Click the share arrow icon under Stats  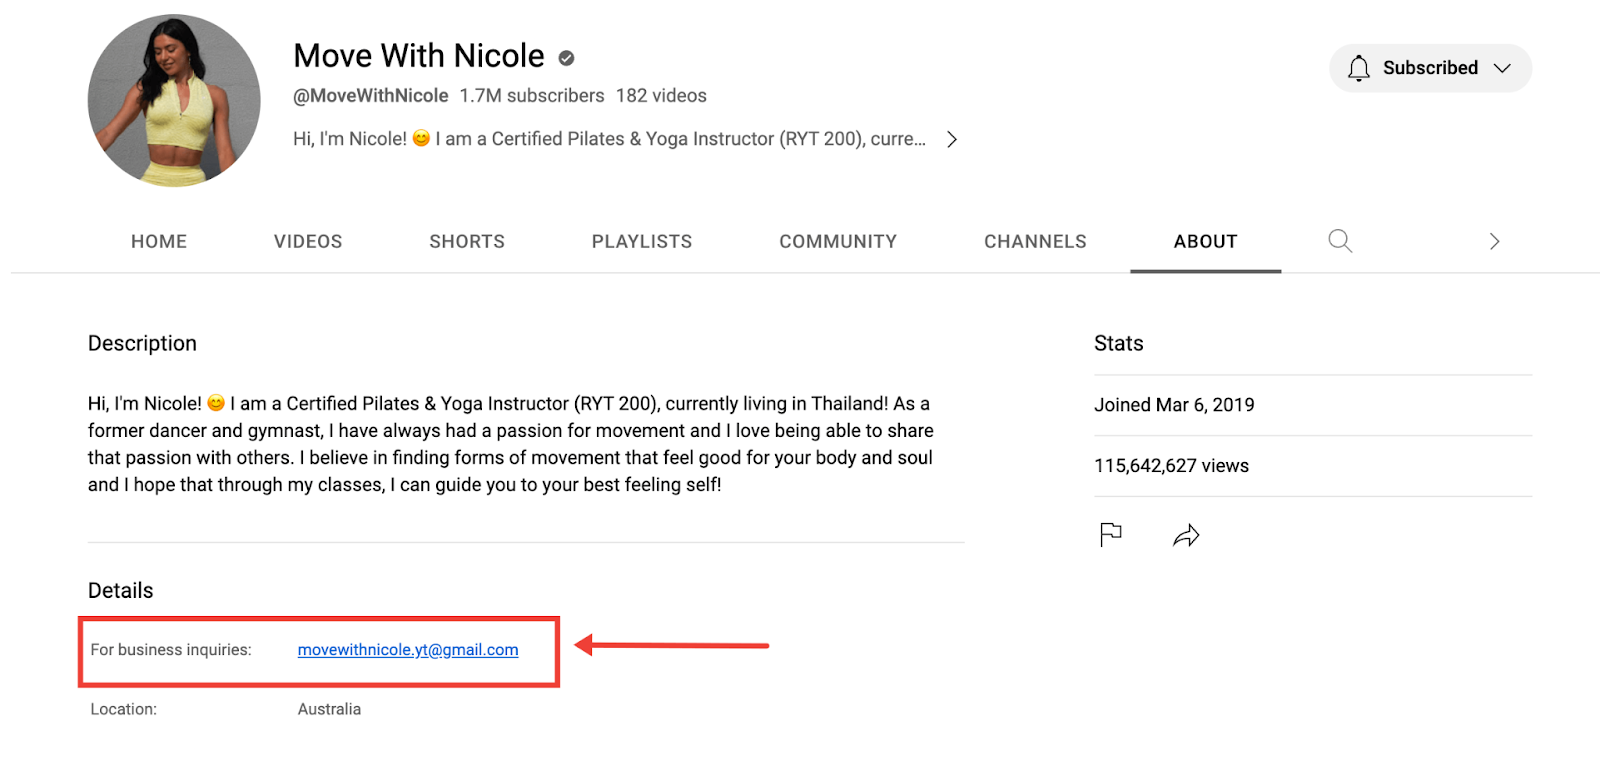1186,536
